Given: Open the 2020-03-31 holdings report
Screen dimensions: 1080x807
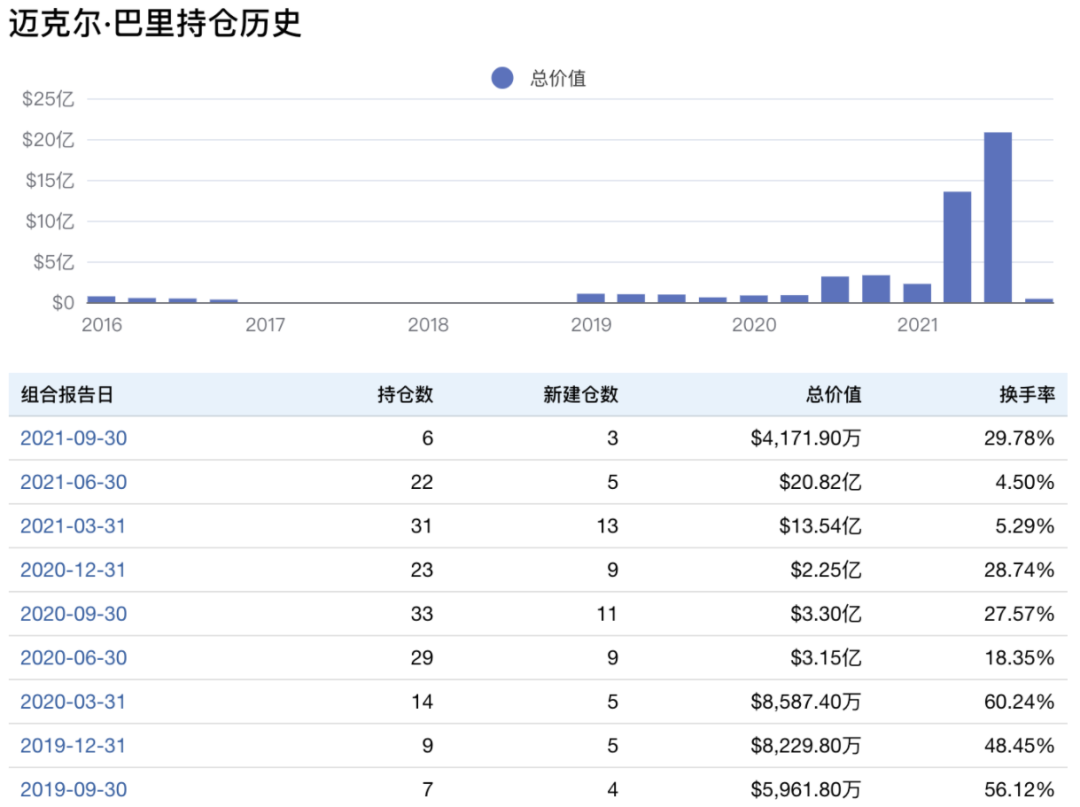Looking at the screenshot, I should (x=74, y=702).
